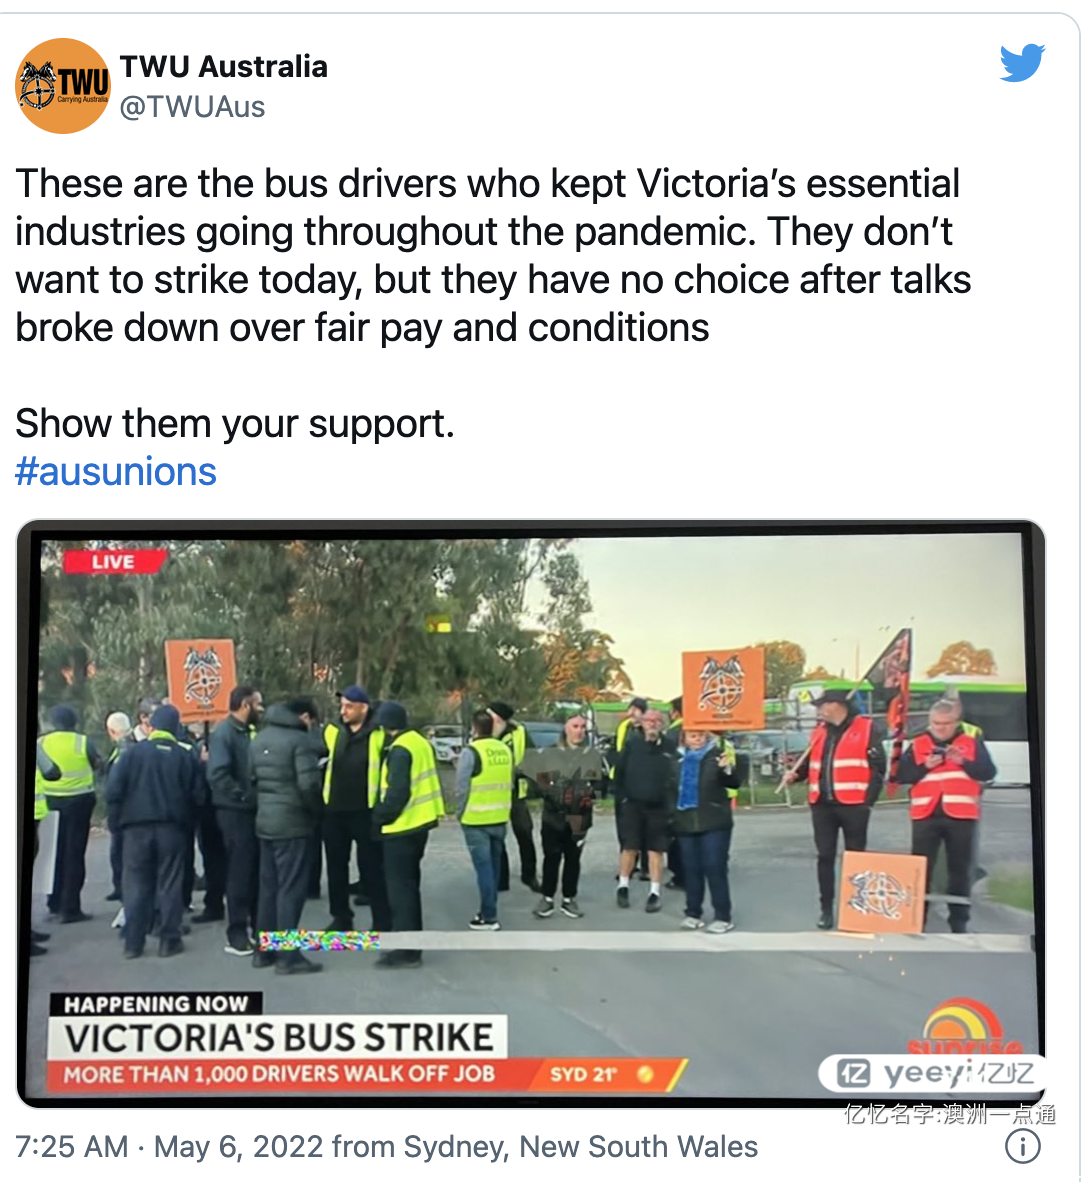Screen dimensions: 1092x1182
Task: Click the TWU Australia display name
Action: tap(223, 66)
